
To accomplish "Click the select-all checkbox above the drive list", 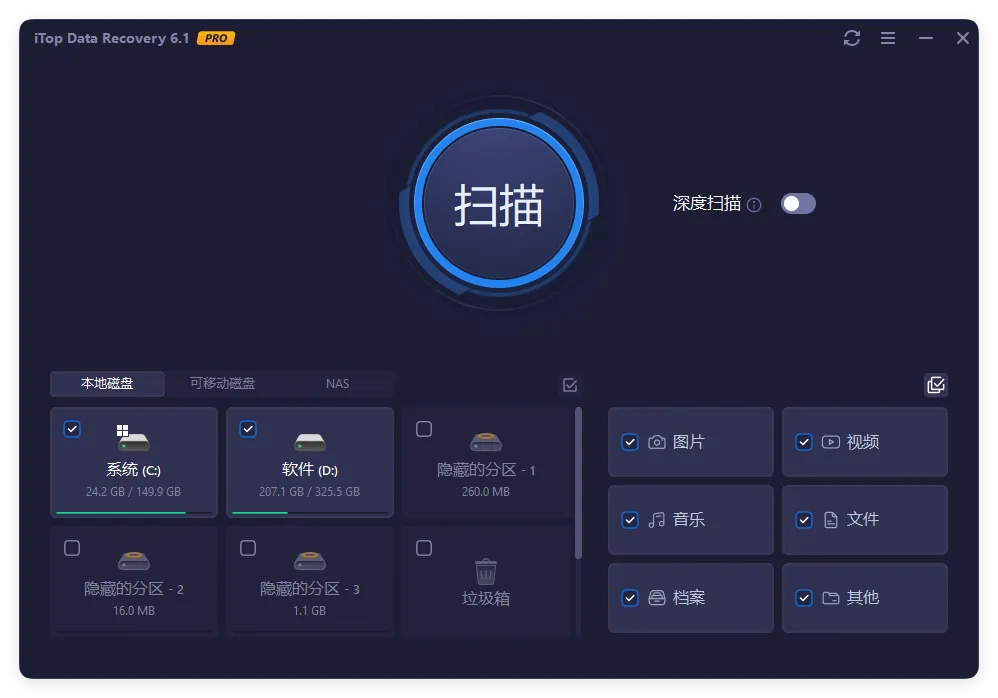I will coord(569,384).
